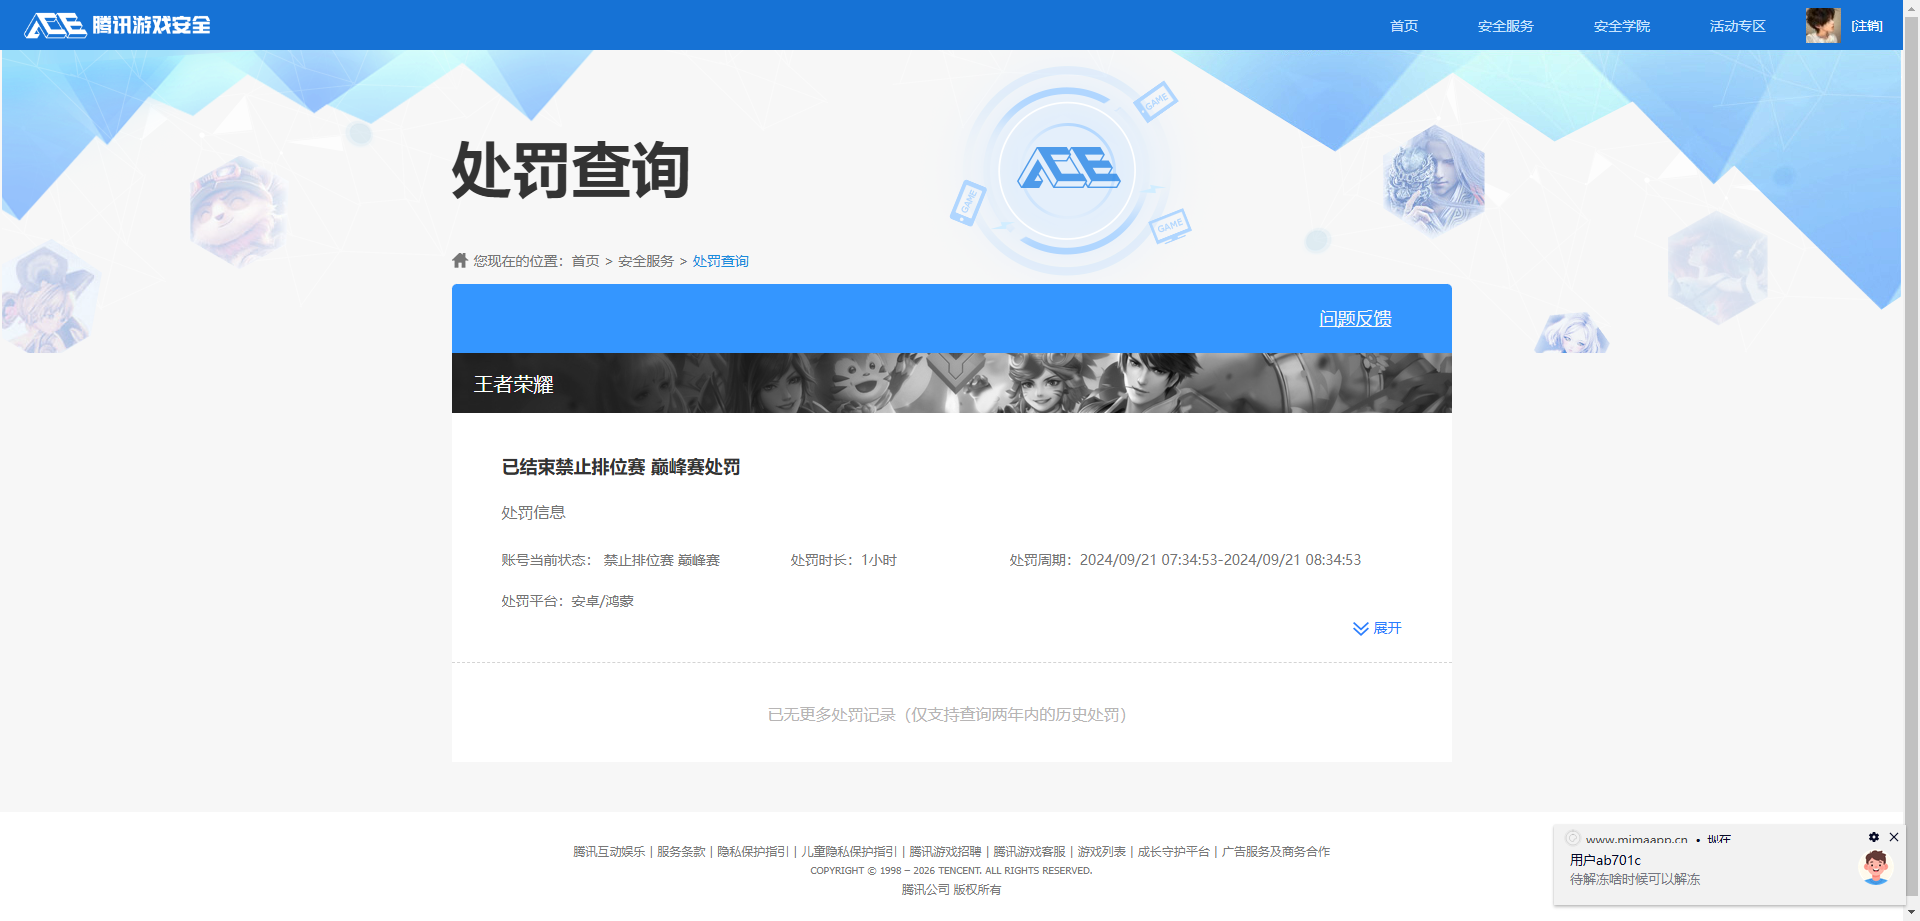Open the settings gear on the chat popup
This screenshot has height=921, width=1920.
click(x=1873, y=837)
